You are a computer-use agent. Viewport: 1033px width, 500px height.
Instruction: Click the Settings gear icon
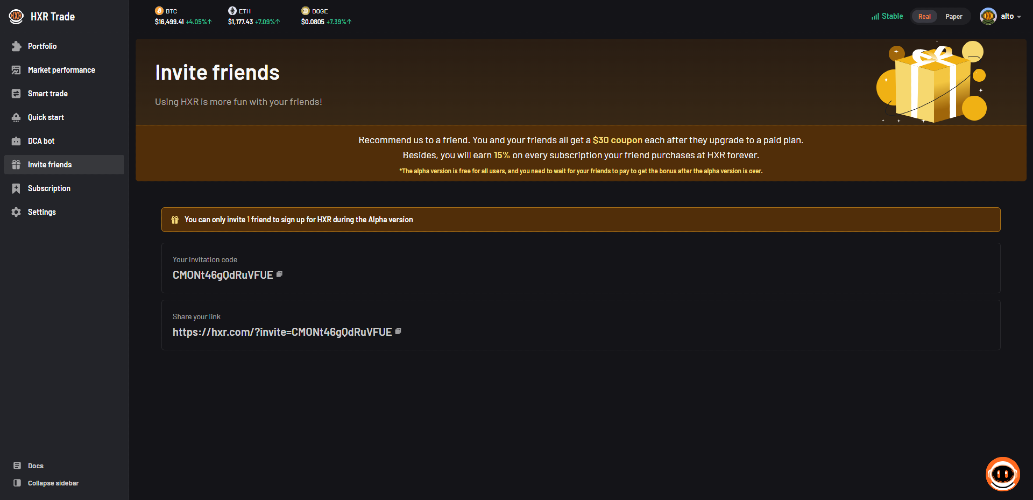(x=16, y=212)
